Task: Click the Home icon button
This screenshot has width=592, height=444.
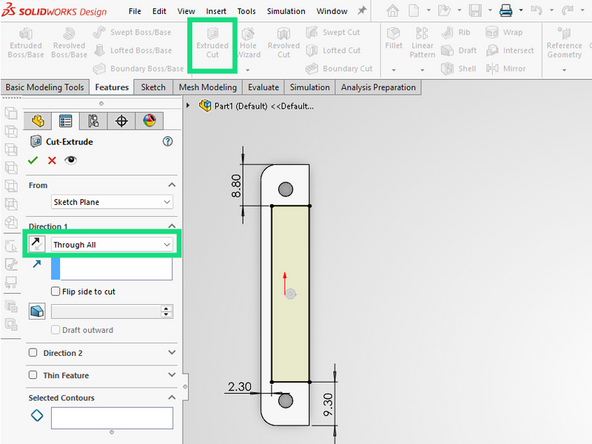Action: [x=393, y=11]
